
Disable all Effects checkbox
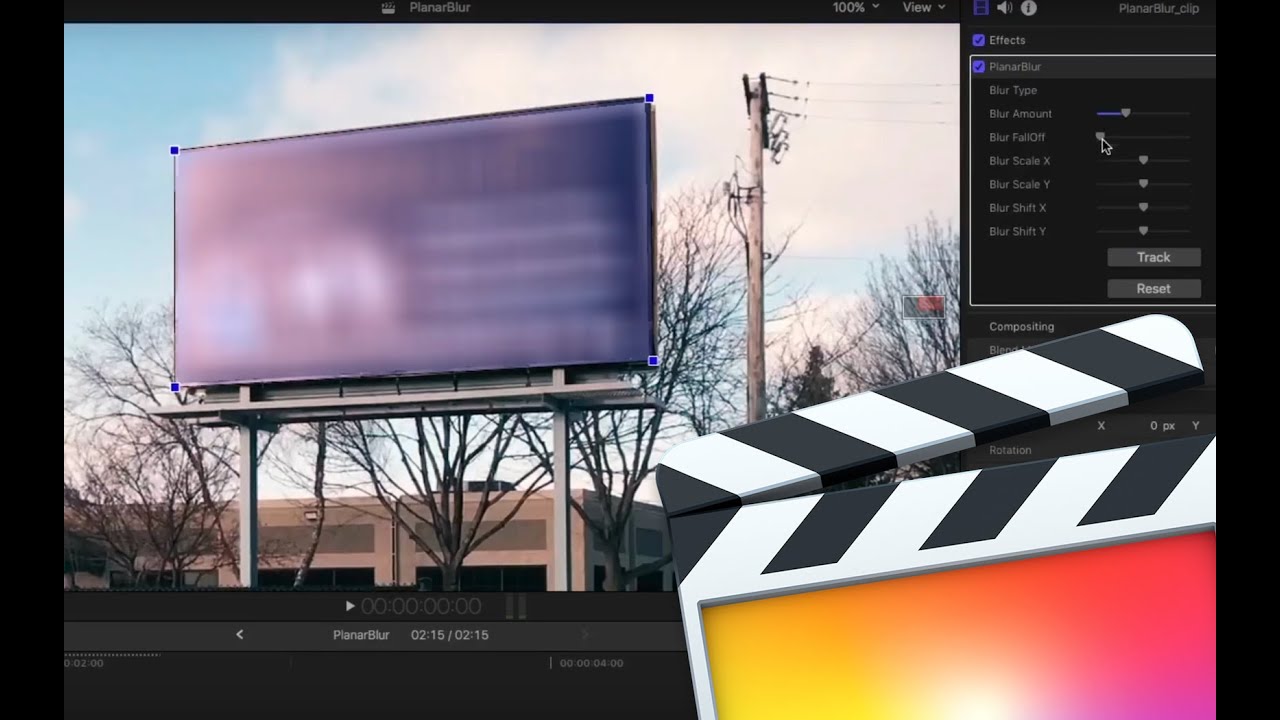click(979, 40)
